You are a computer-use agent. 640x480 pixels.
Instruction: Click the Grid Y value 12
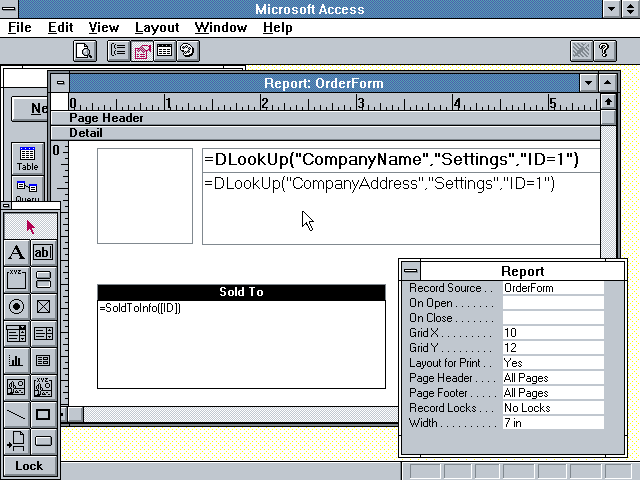[553, 348]
